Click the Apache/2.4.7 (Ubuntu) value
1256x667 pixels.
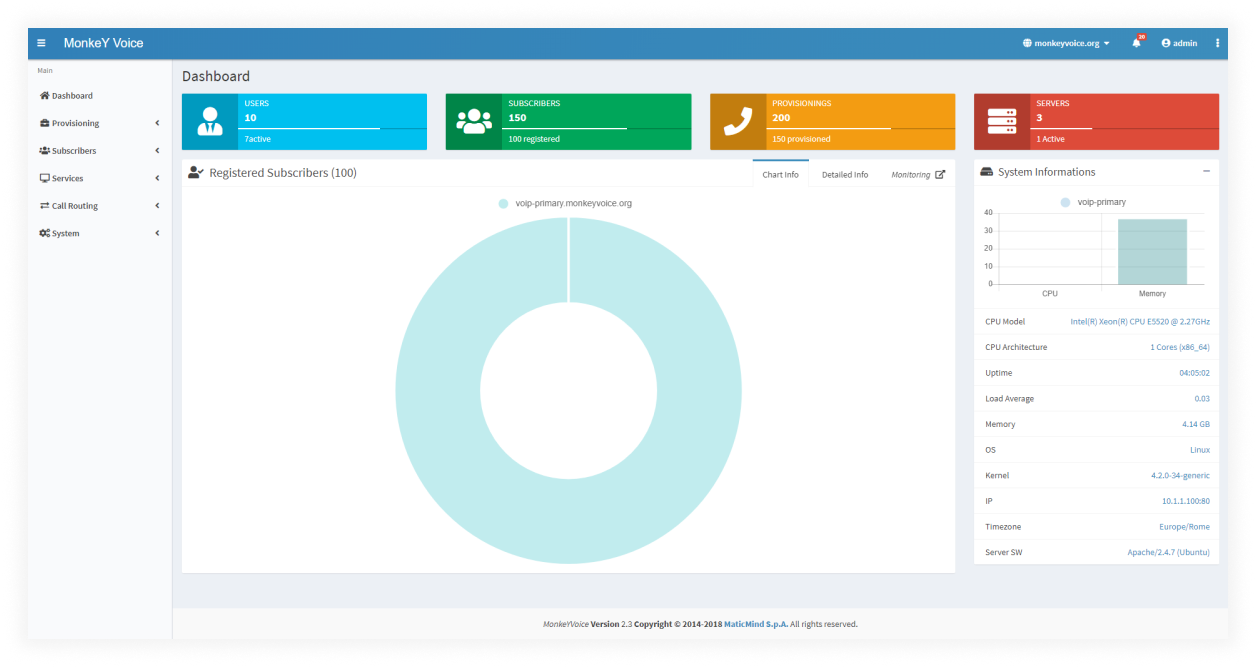click(1168, 552)
